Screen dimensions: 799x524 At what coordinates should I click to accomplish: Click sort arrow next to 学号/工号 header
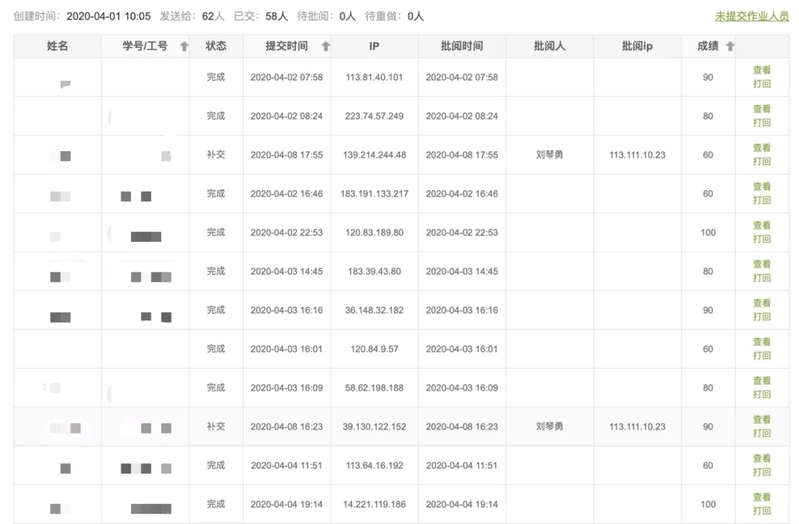click(184, 47)
